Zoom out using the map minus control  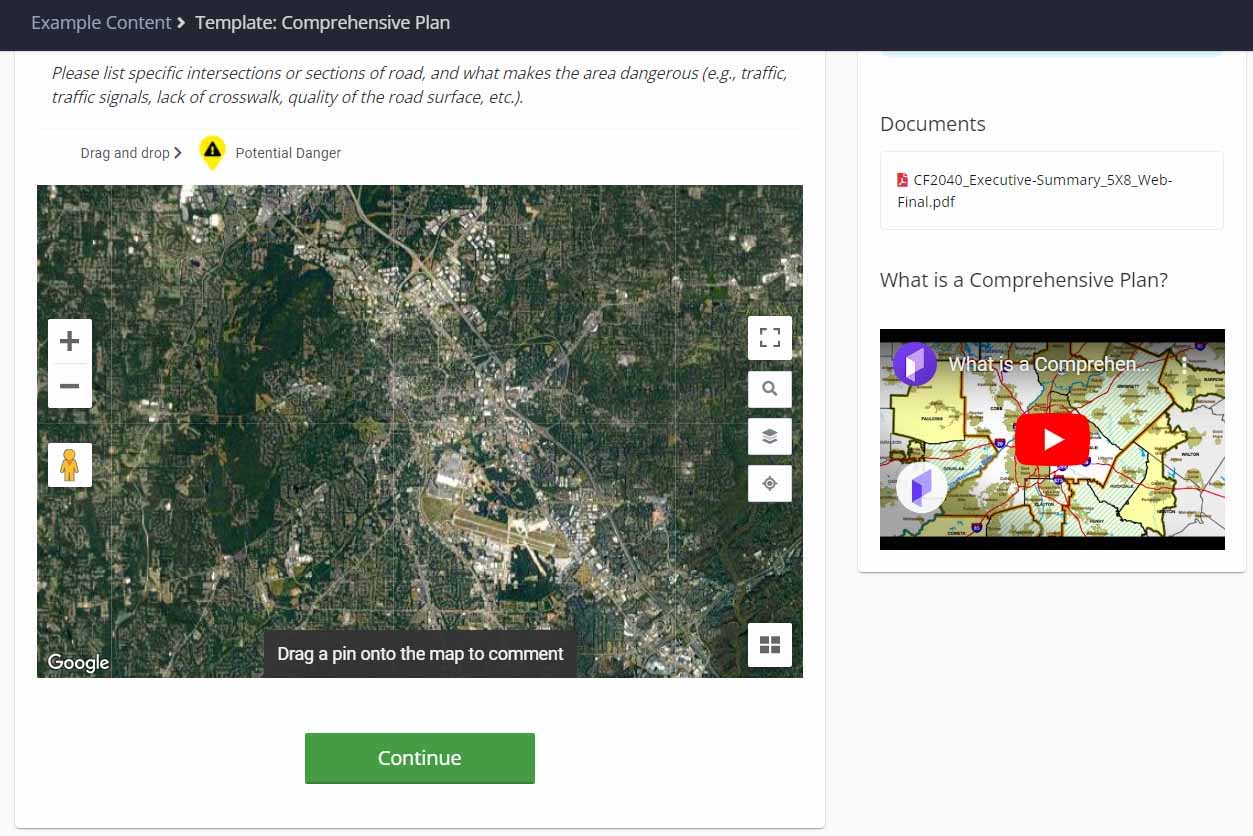tap(69, 386)
